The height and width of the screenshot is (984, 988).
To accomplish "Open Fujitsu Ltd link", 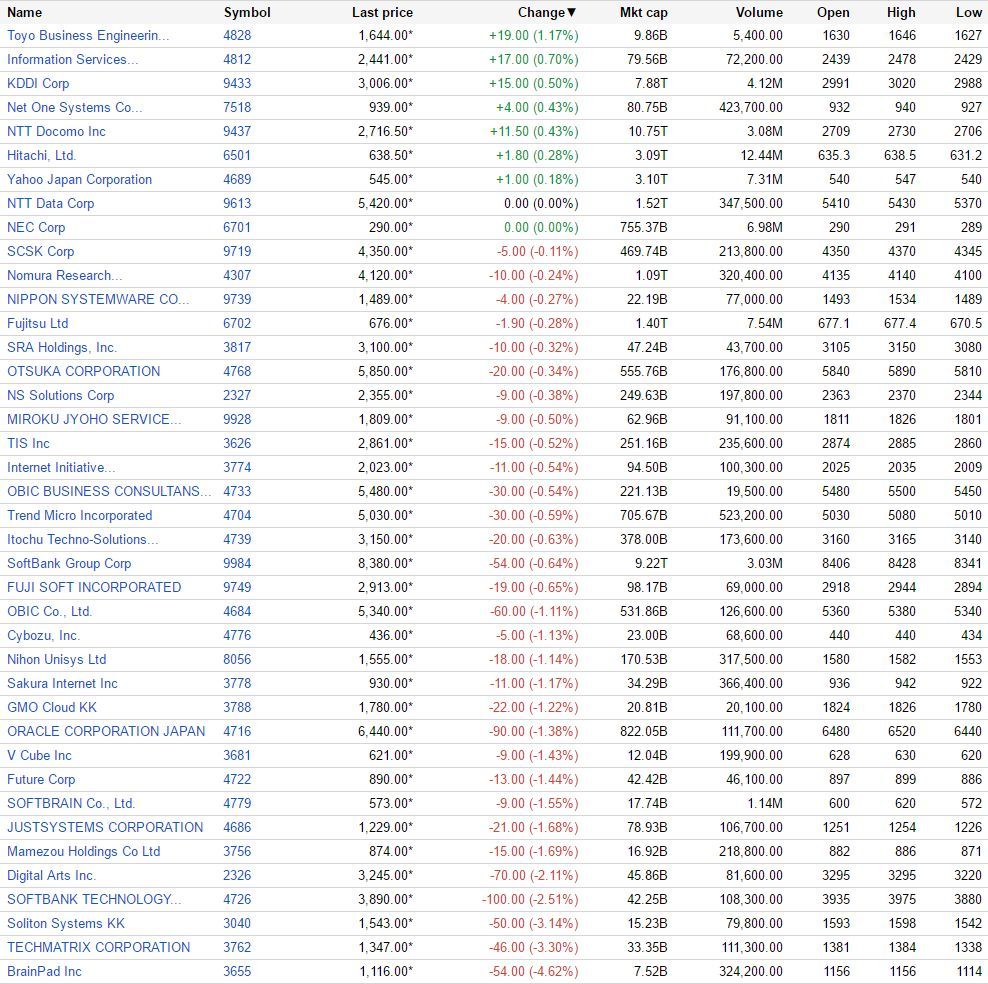I will coord(37,323).
